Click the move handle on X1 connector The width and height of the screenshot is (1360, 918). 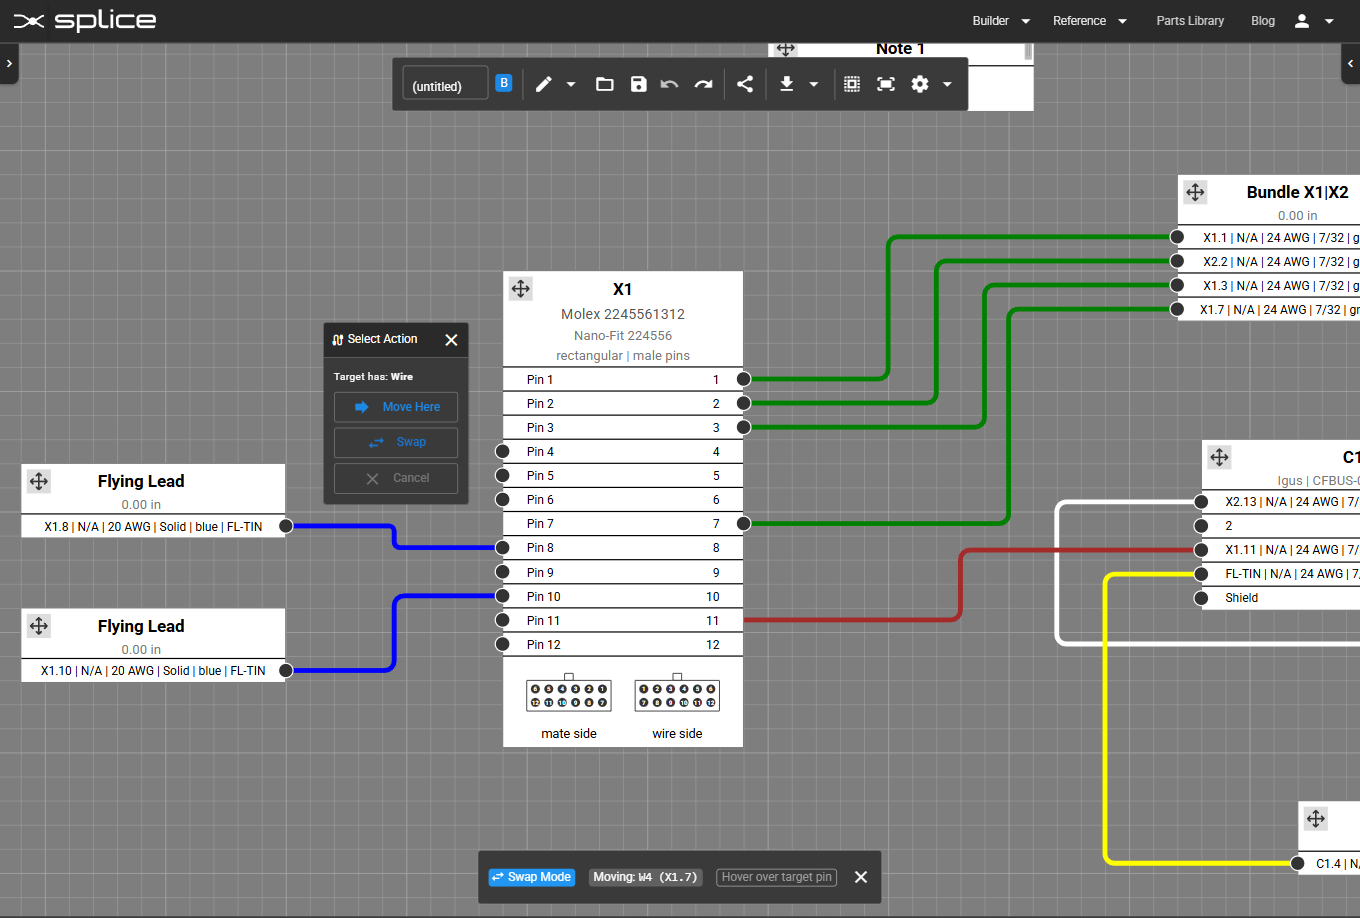pos(521,289)
